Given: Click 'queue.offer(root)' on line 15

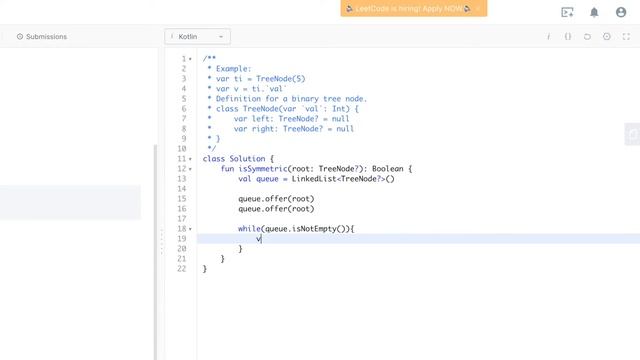Looking at the screenshot, I should [276, 199].
